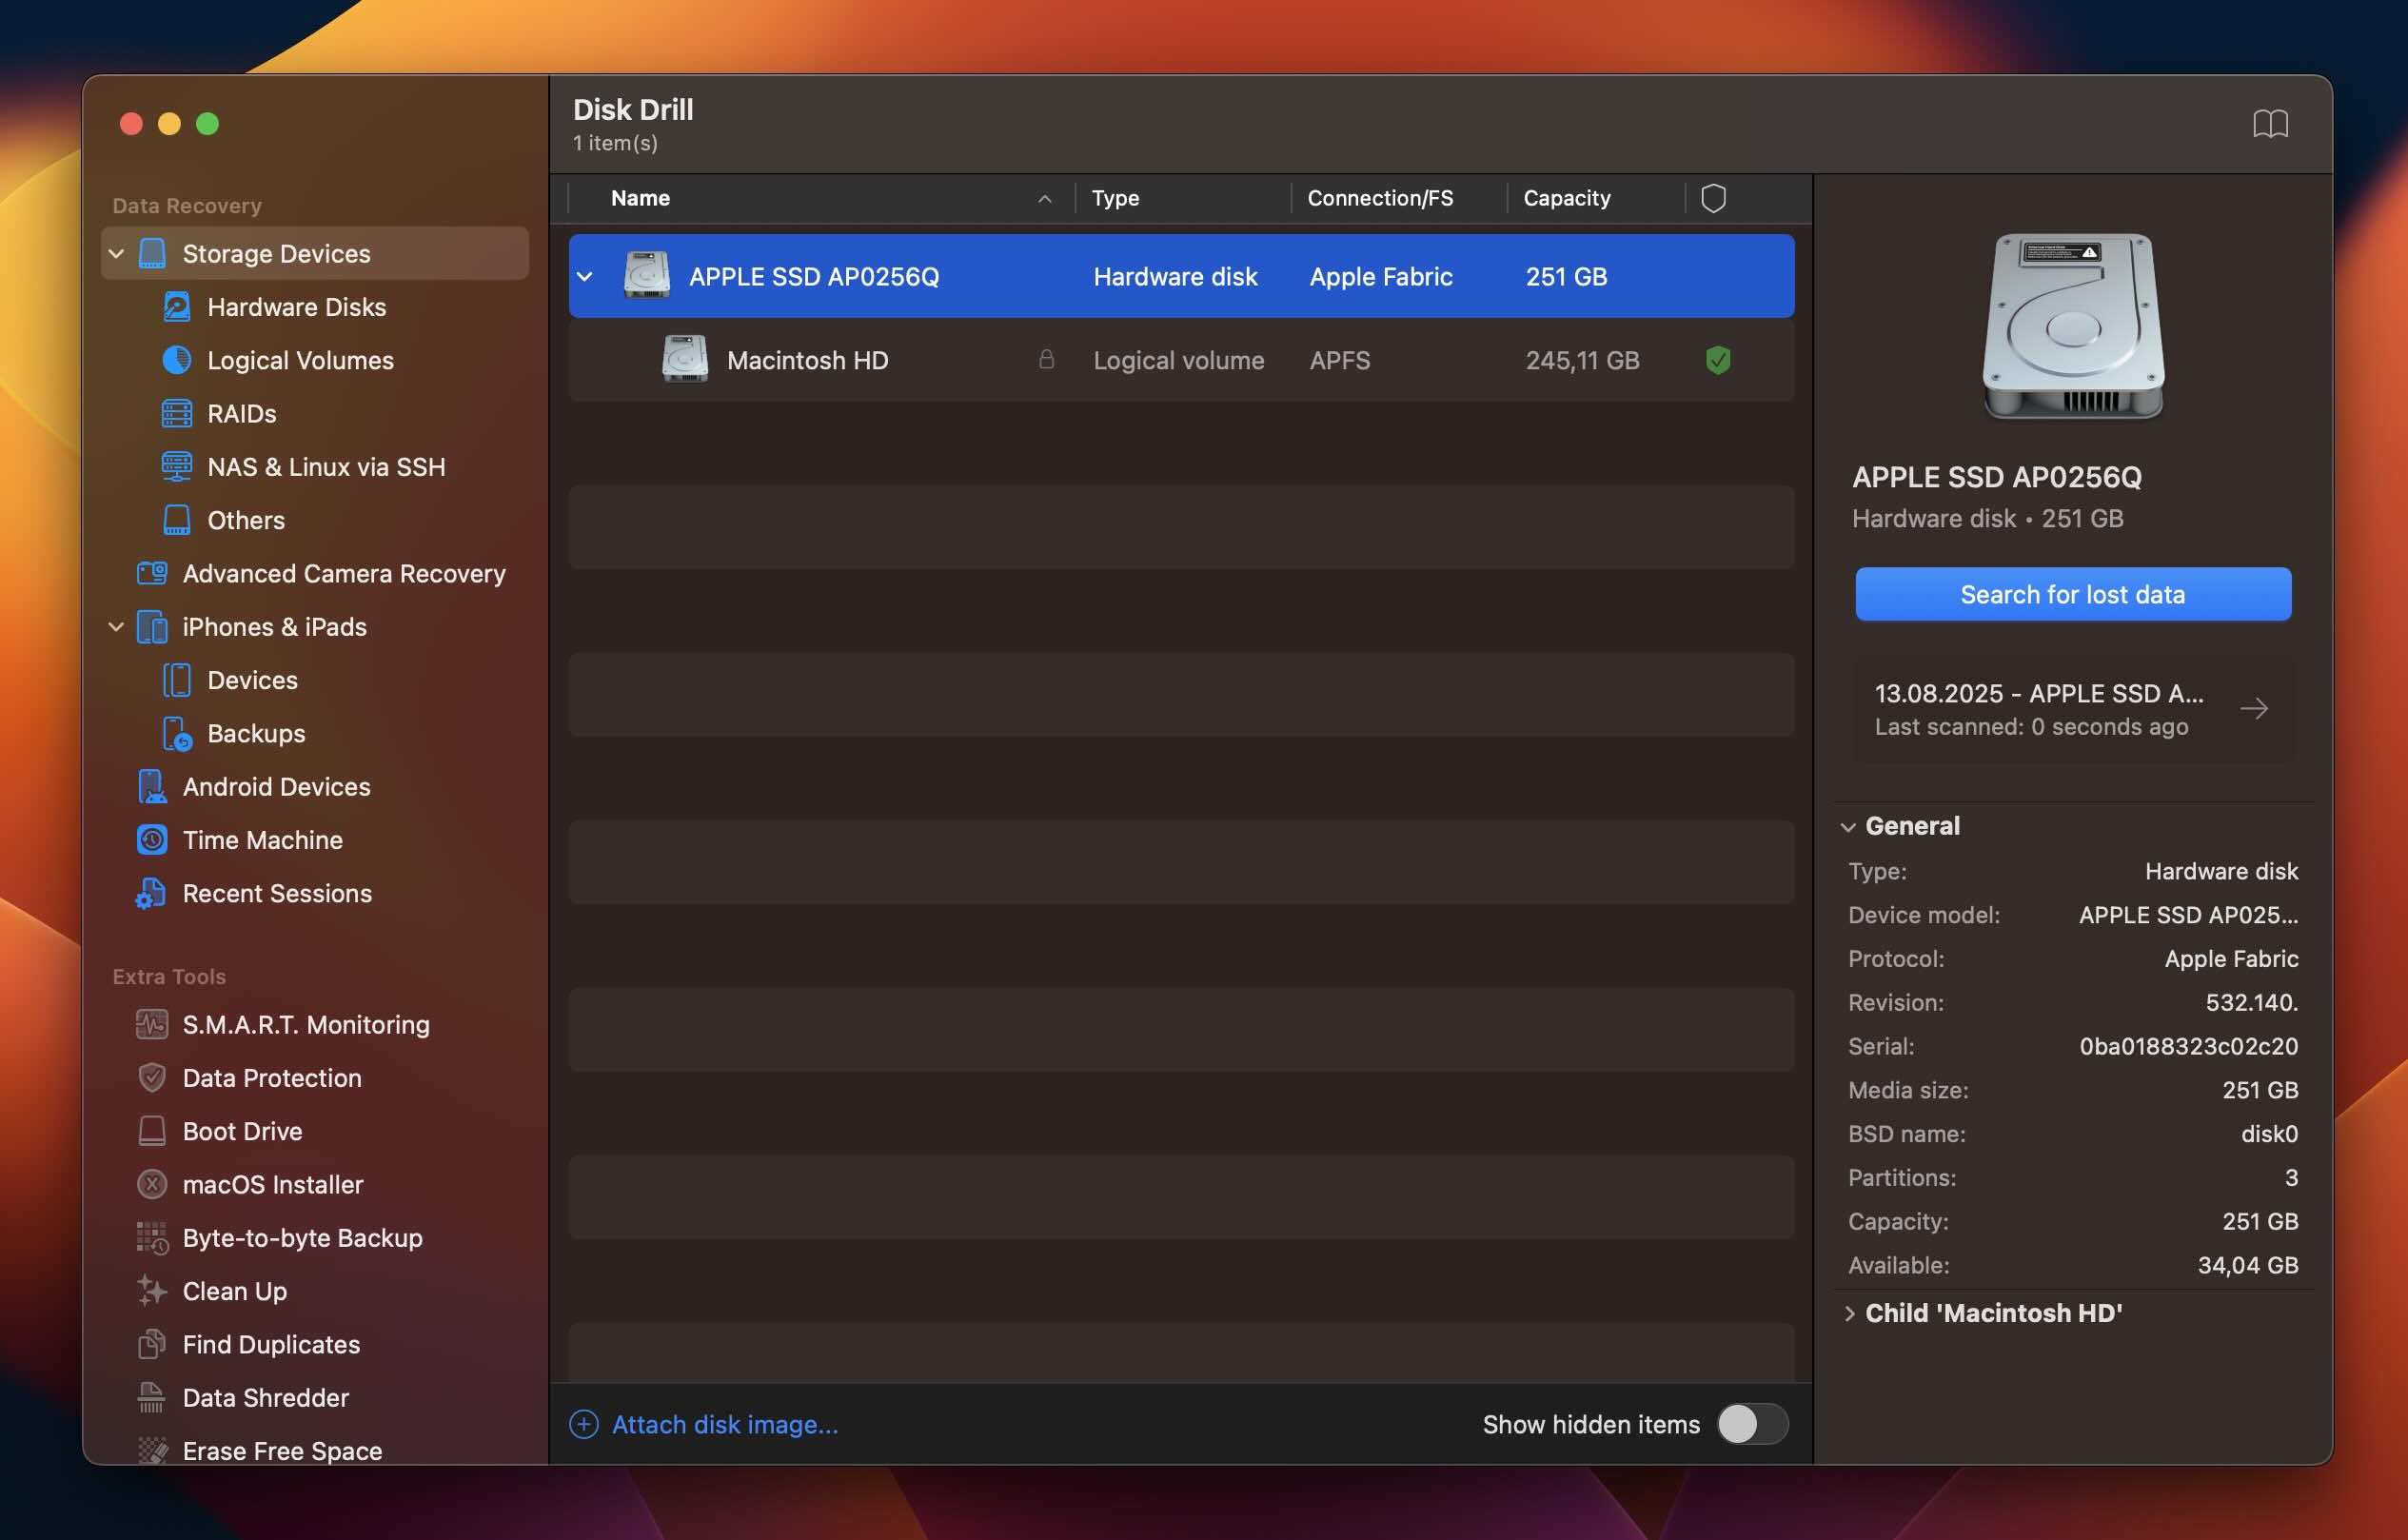
Task: Click the Apple Fabric protocol value
Action: (x=2231, y=958)
